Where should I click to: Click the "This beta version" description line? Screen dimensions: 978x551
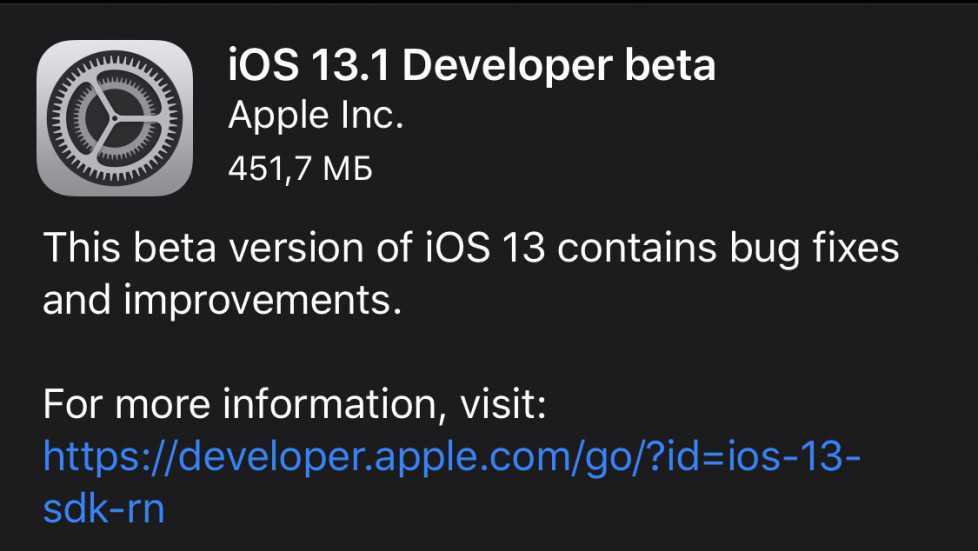[470, 247]
